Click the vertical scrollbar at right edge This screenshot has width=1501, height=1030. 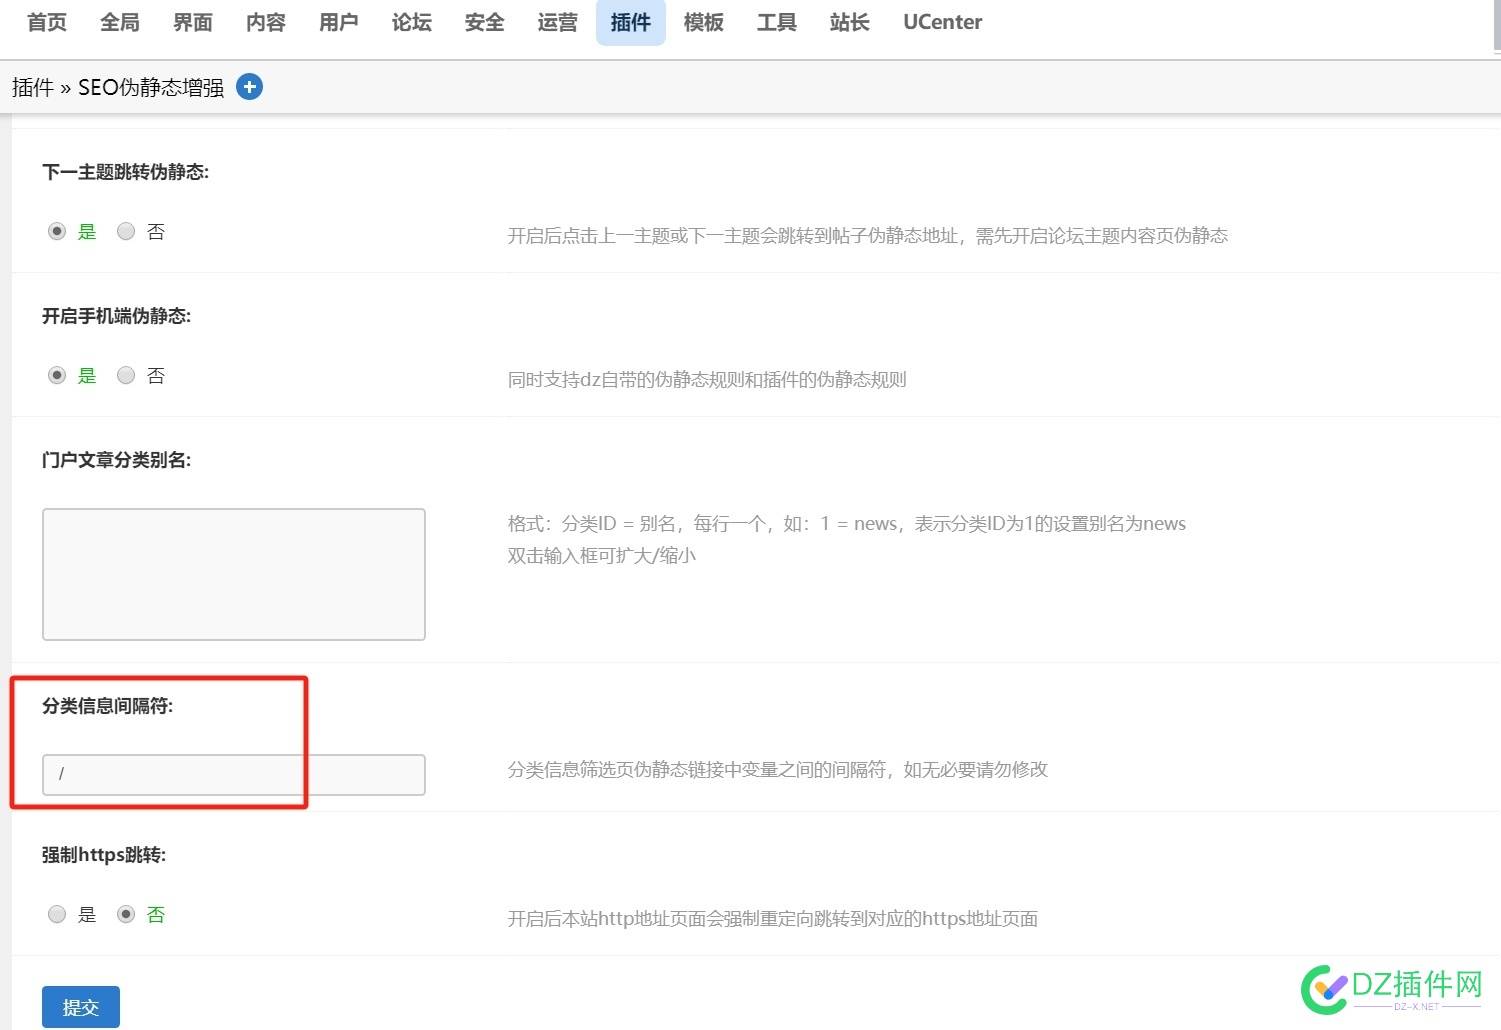click(x=1497, y=25)
